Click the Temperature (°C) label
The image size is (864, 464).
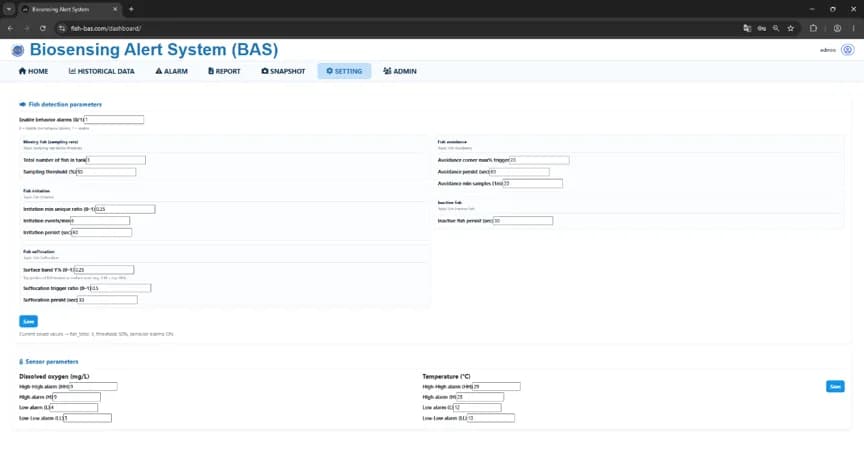[446, 376]
